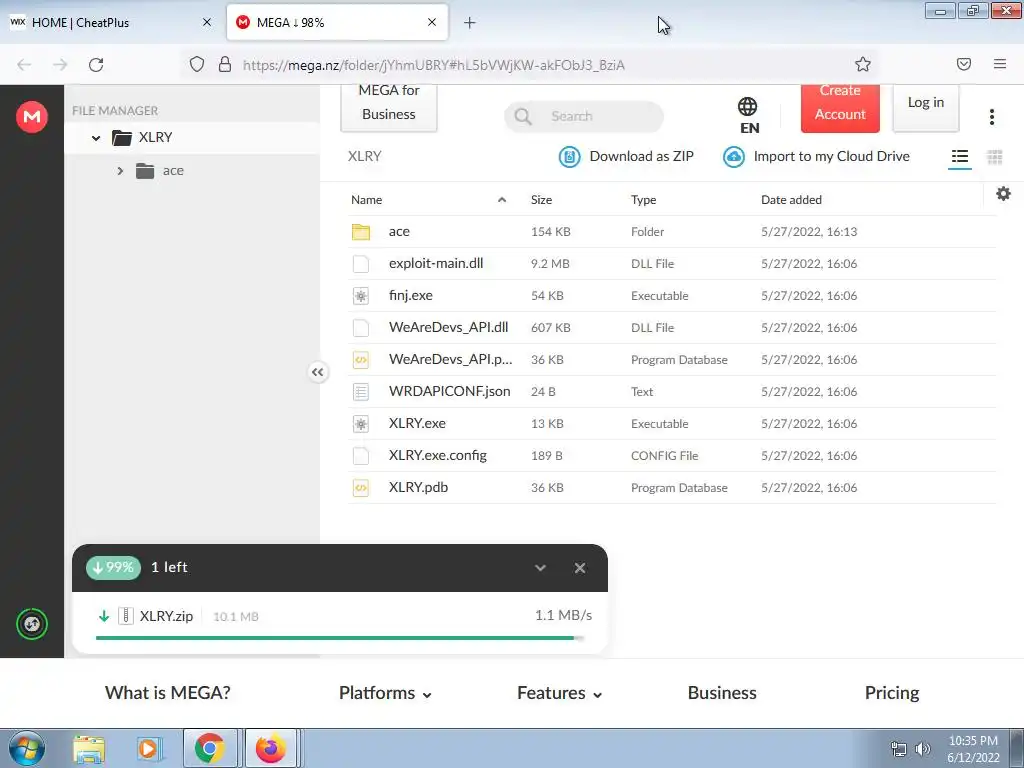Click the XLRY.exe executable icon

click(360, 424)
